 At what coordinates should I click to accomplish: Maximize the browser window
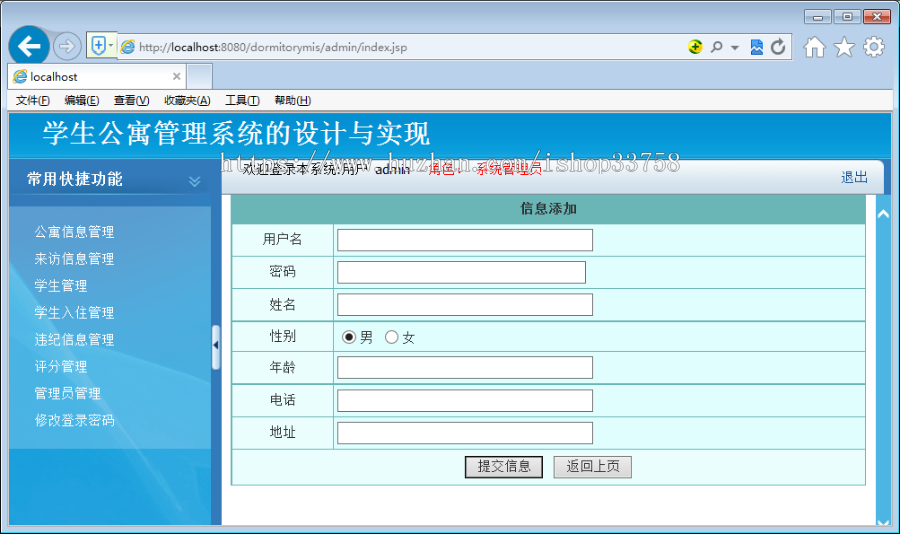pos(847,17)
